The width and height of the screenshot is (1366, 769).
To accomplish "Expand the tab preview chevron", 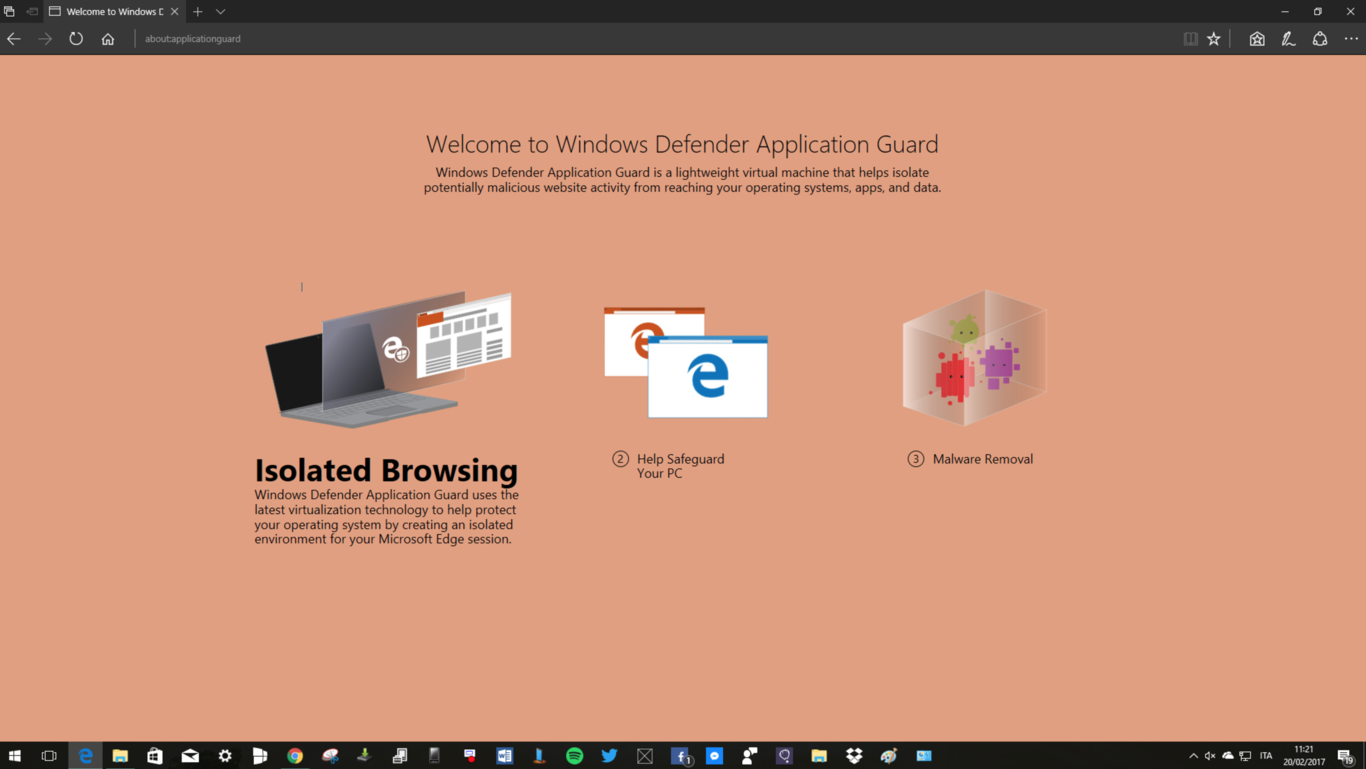I will [221, 12].
